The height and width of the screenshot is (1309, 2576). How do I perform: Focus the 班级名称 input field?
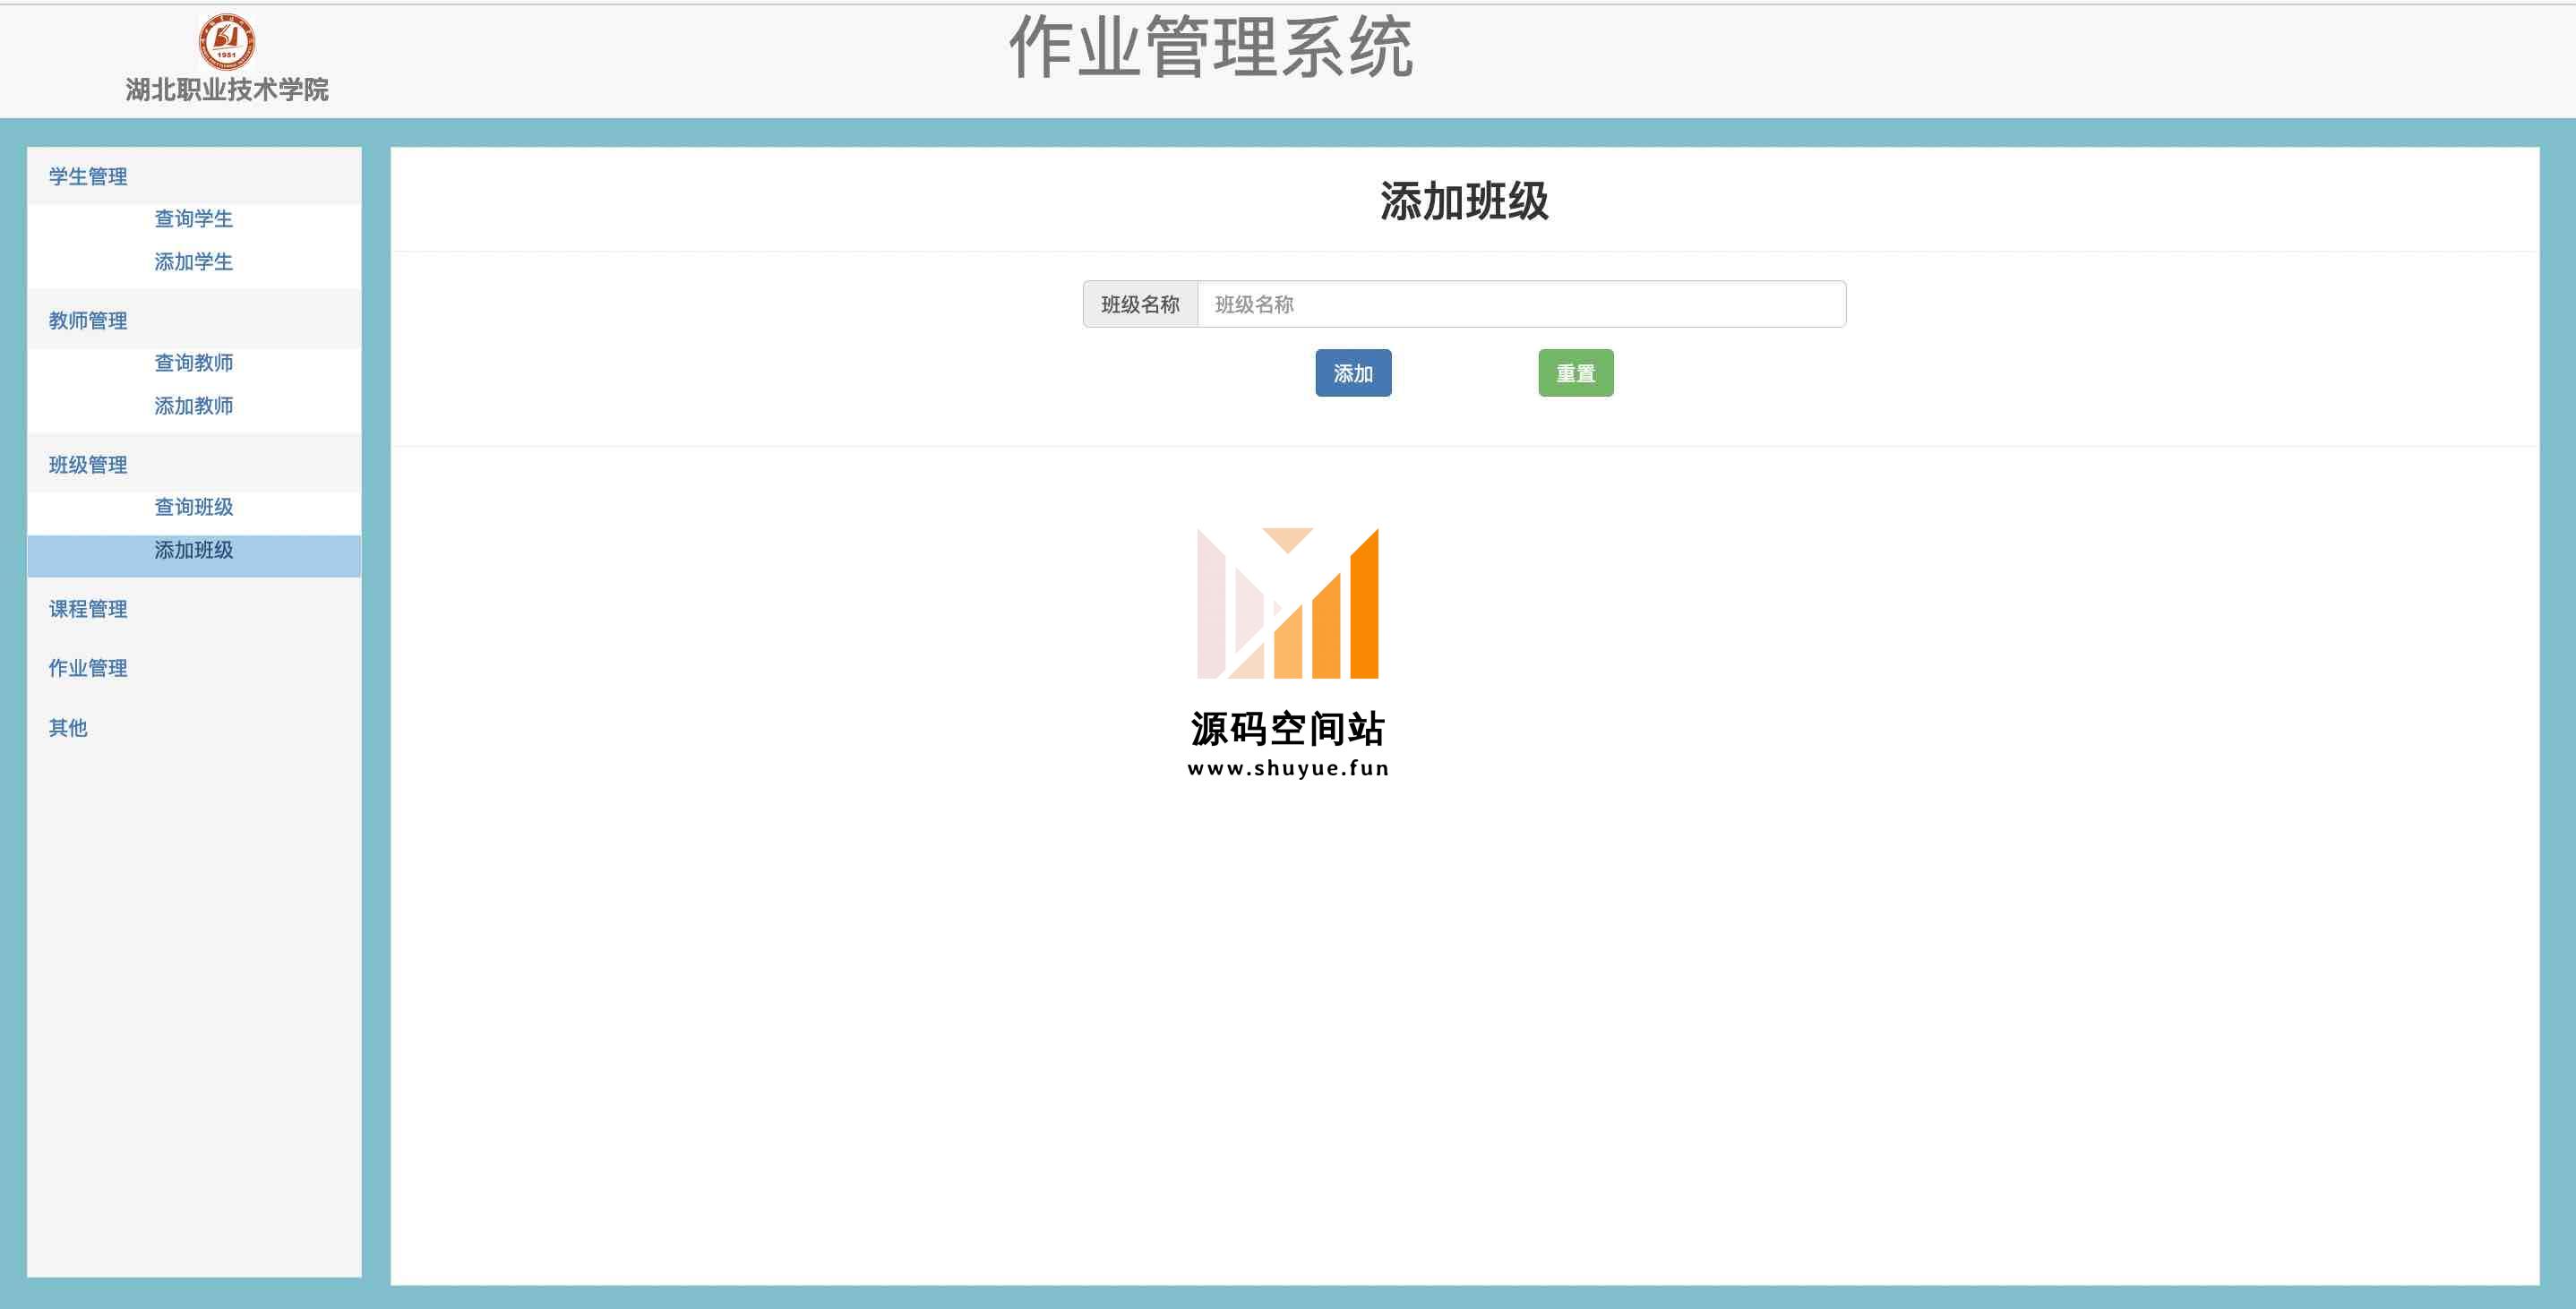[x=1522, y=304]
